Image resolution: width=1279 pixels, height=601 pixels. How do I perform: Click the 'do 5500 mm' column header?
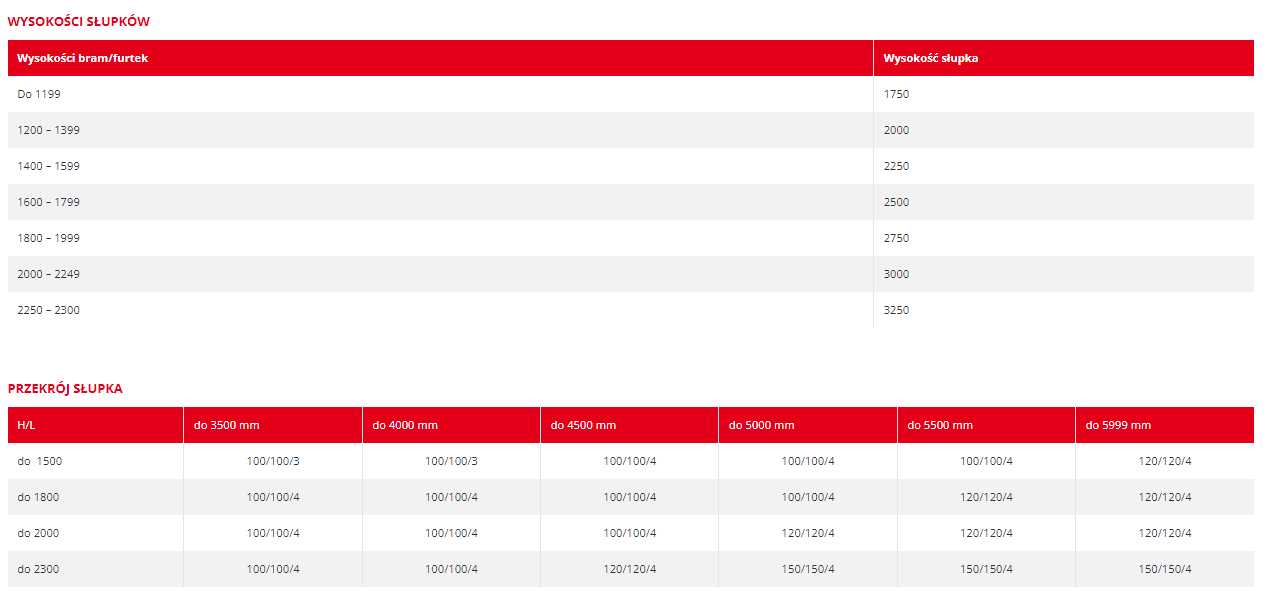[986, 425]
